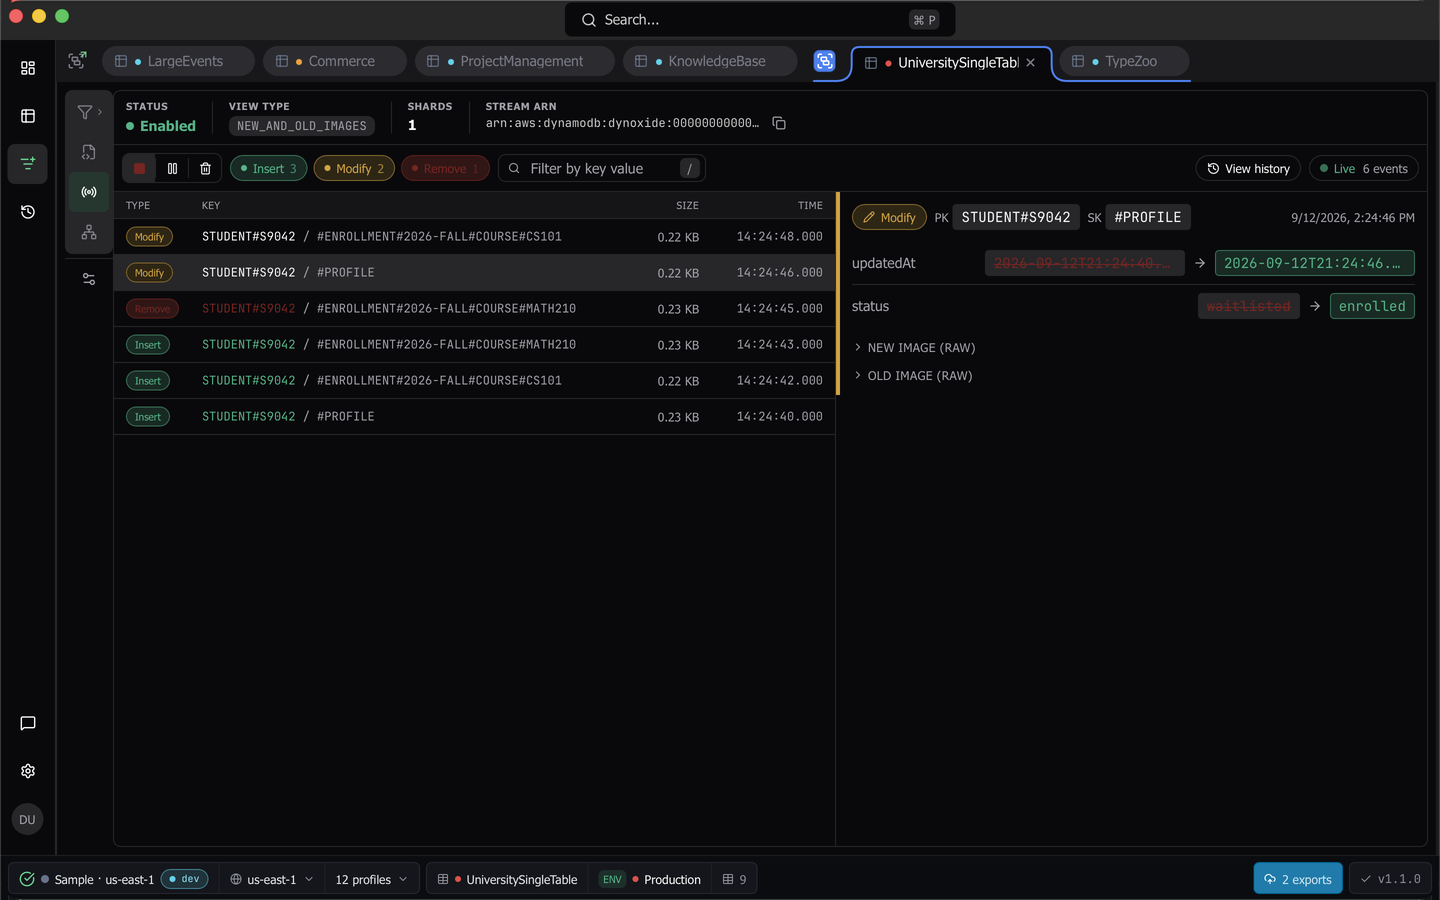Select the Remove MATH210 enrollment event row
1440x900 pixels.
[x=475, y=309]
